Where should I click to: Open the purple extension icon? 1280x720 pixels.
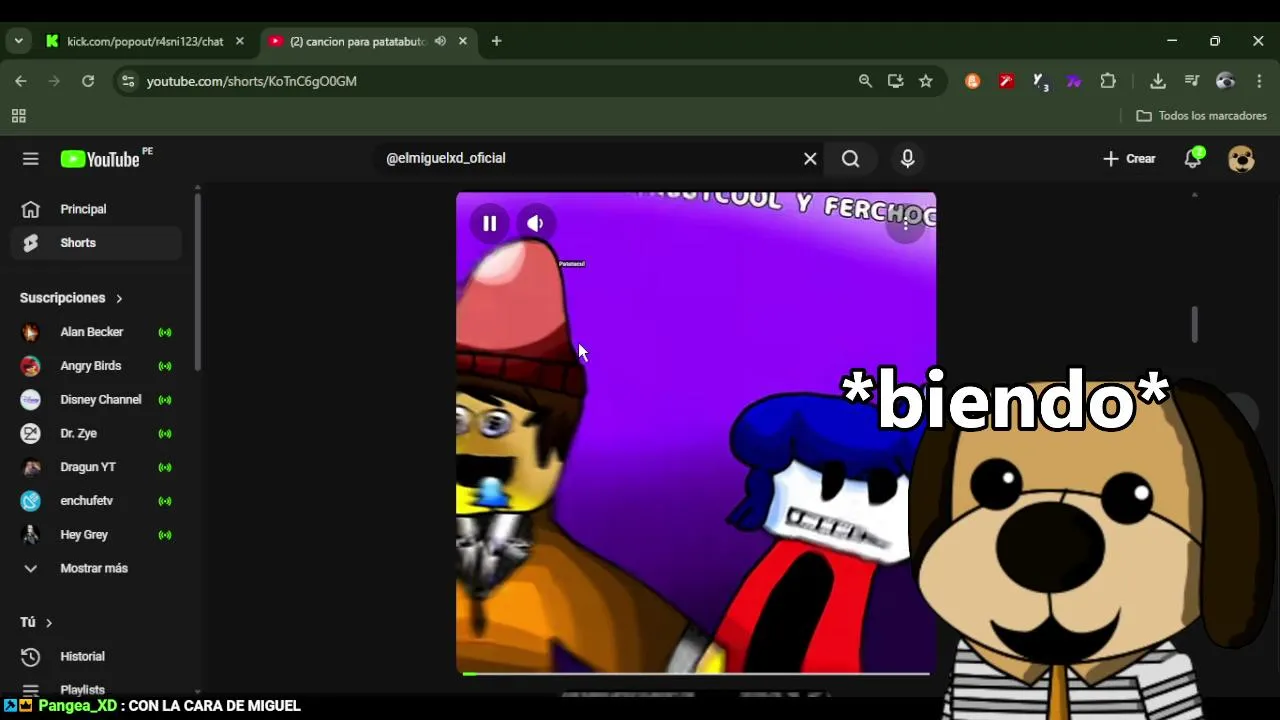click(1074, 81)
